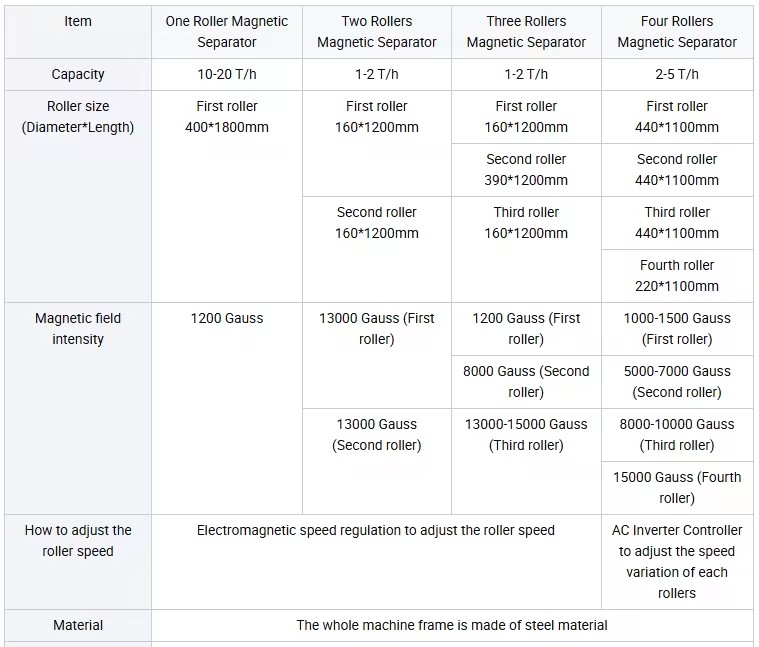This screenshot has width=759, height=647.
Task: Select the 400*1800mm first roller cell
Action: point(227,196)
